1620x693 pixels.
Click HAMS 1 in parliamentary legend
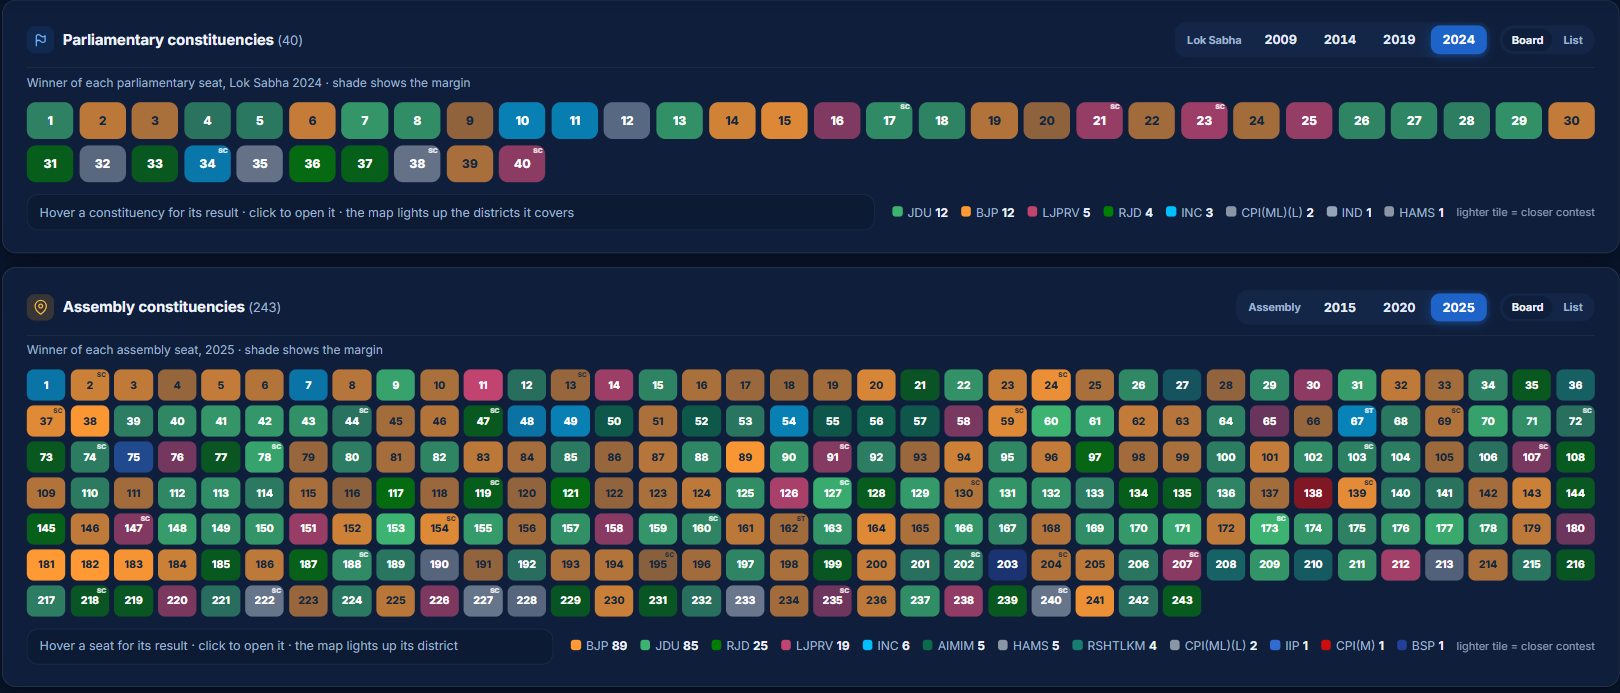(1414, 212)
